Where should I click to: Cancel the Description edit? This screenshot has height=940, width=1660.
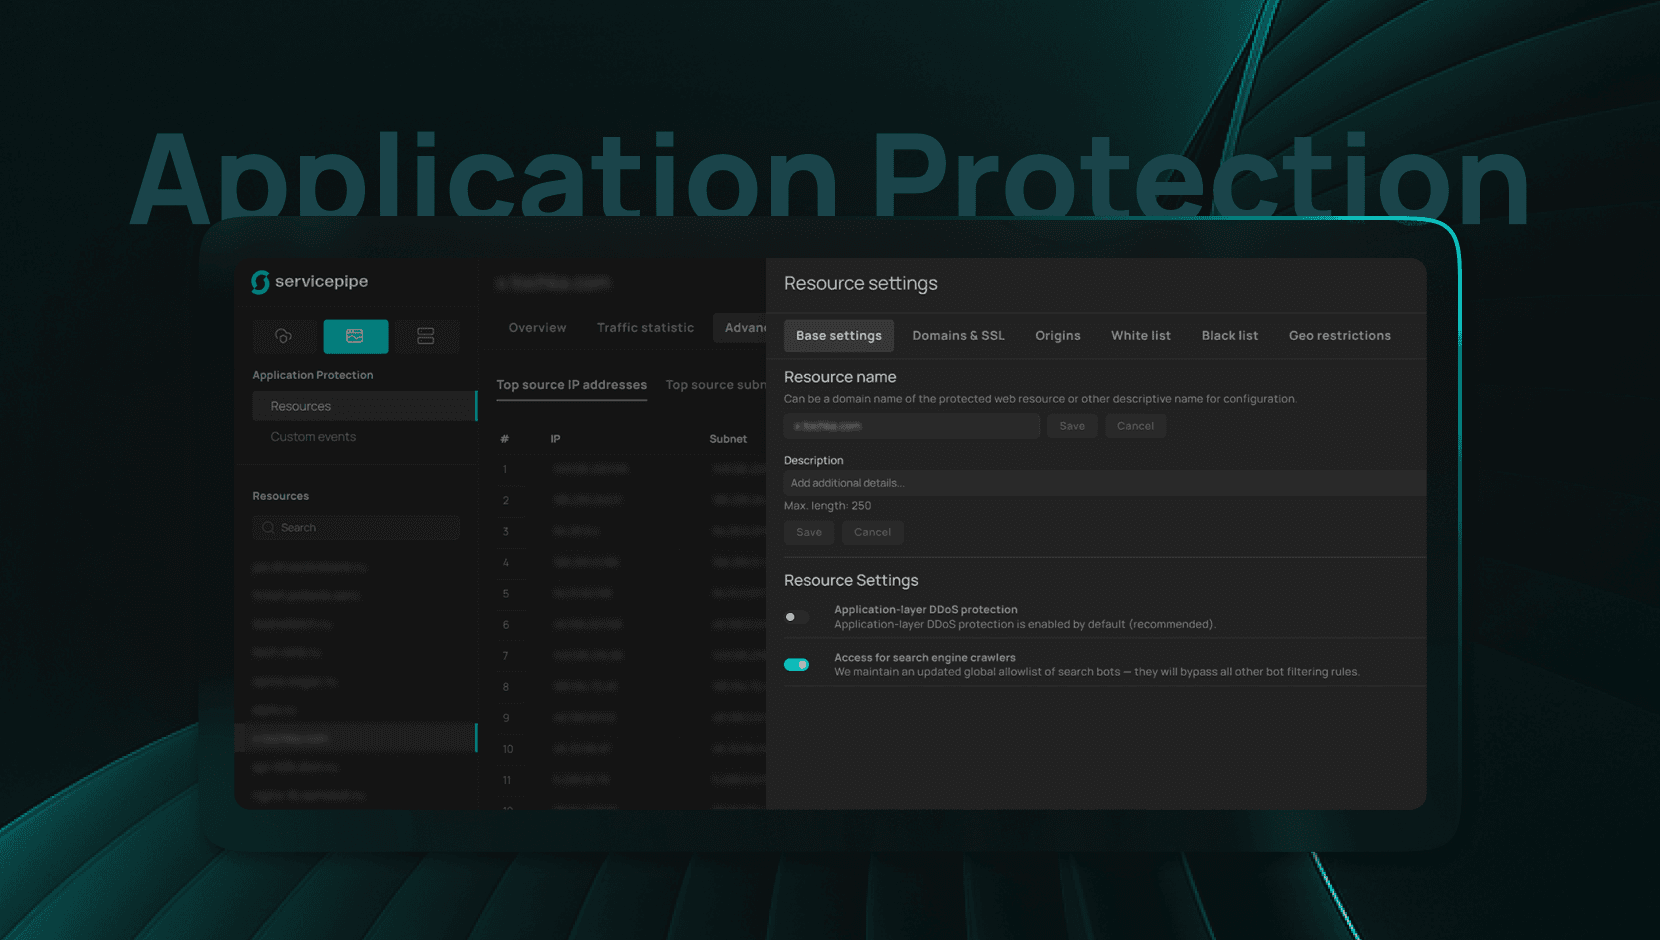[872, 532]
